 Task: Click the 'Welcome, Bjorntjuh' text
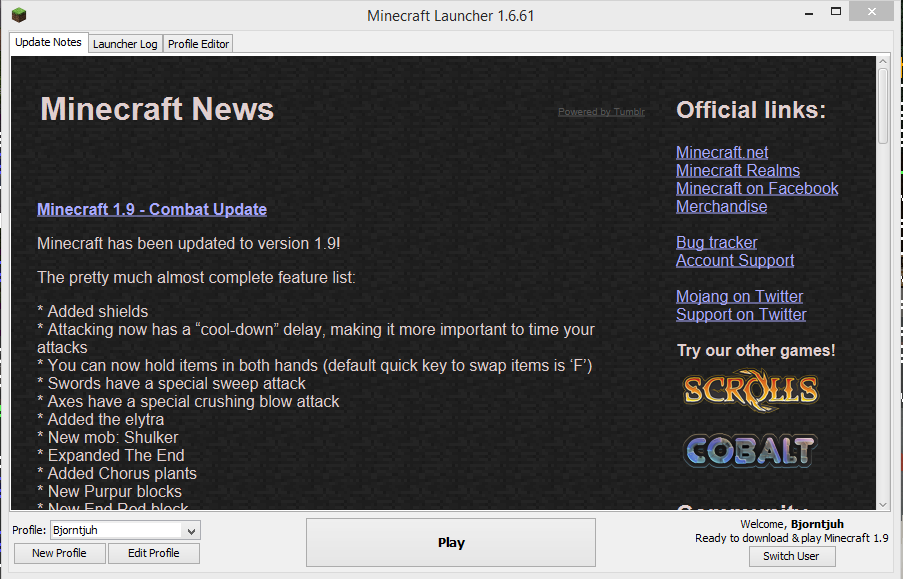pos(792,524)
